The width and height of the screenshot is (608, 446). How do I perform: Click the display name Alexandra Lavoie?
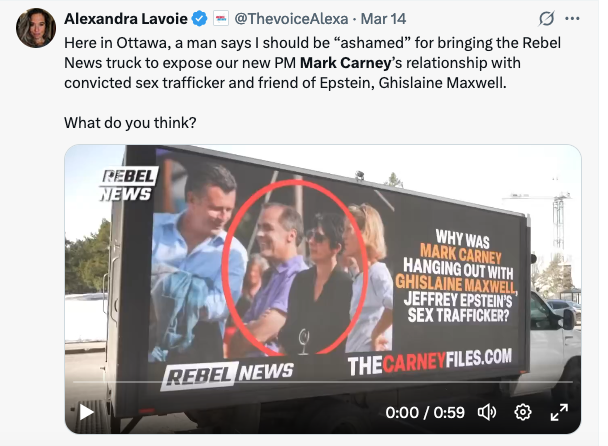(x=126, y=19)
